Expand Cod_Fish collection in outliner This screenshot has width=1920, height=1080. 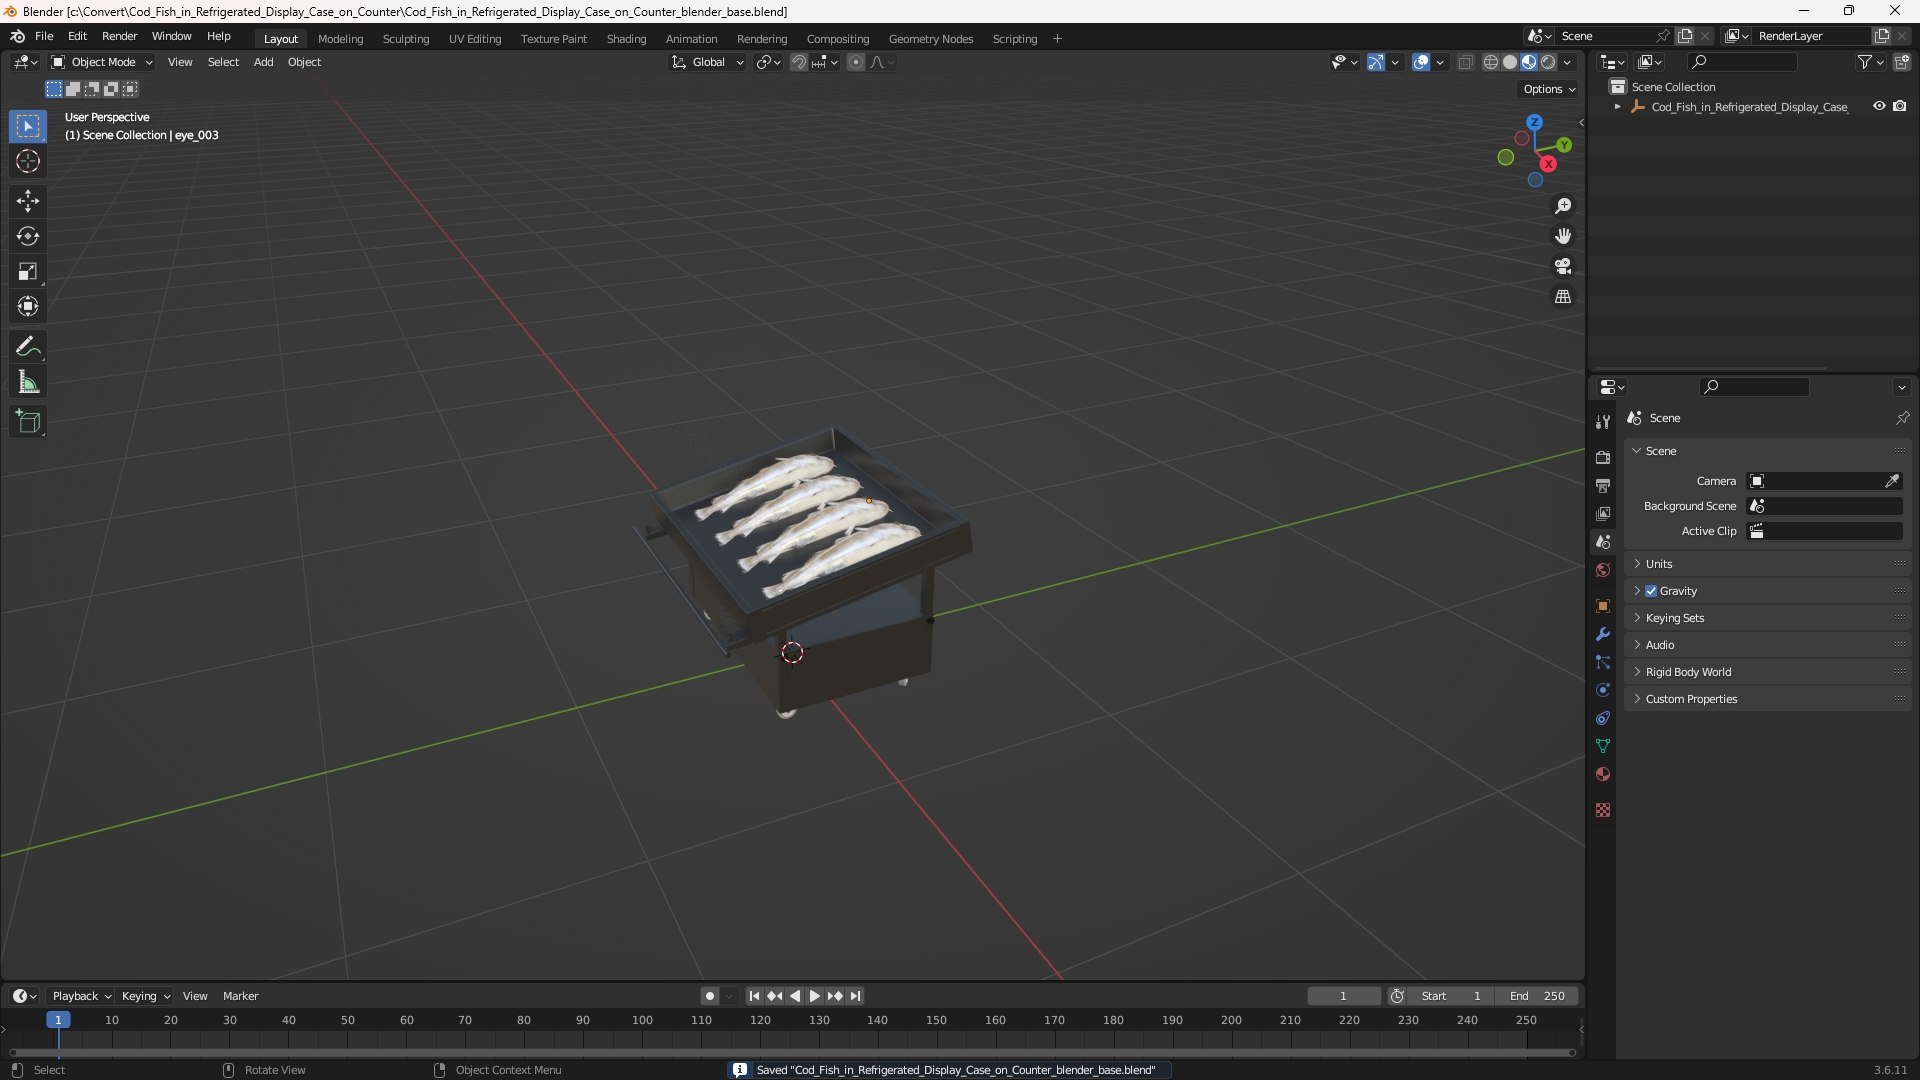click(x=1617, y=106)
